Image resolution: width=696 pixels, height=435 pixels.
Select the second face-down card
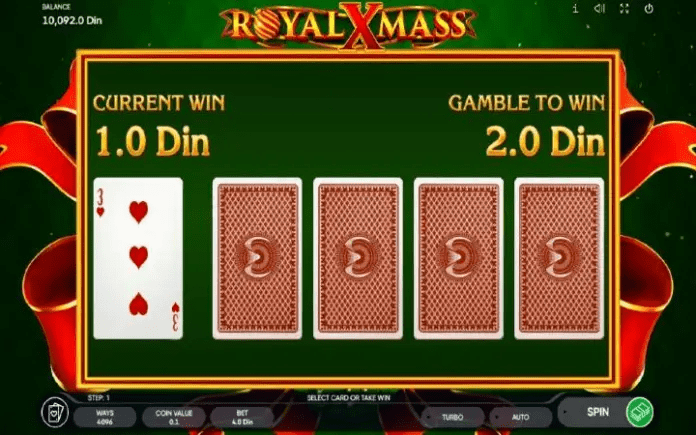pyautogui.click(x=358, y=258)
